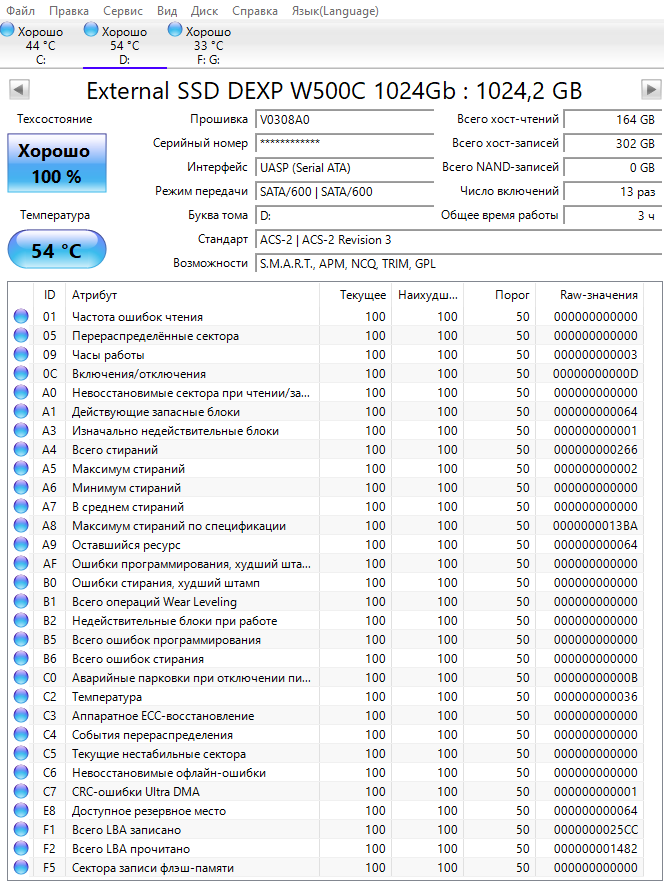Click the Прошивка field V0308A0

pyautogui.click(x=344, y=120)
